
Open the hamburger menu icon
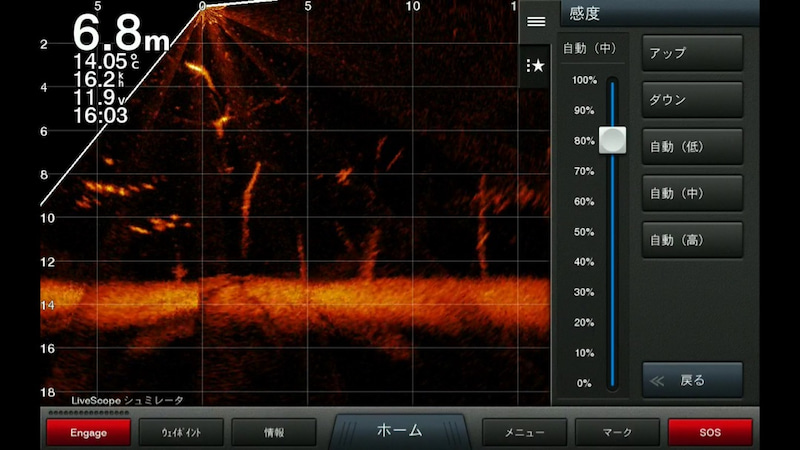tap(536, 21)
